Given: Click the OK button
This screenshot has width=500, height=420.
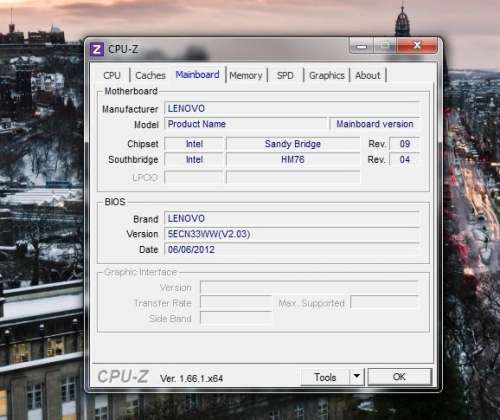Looking at the screenshot, I should coord(399,377).
